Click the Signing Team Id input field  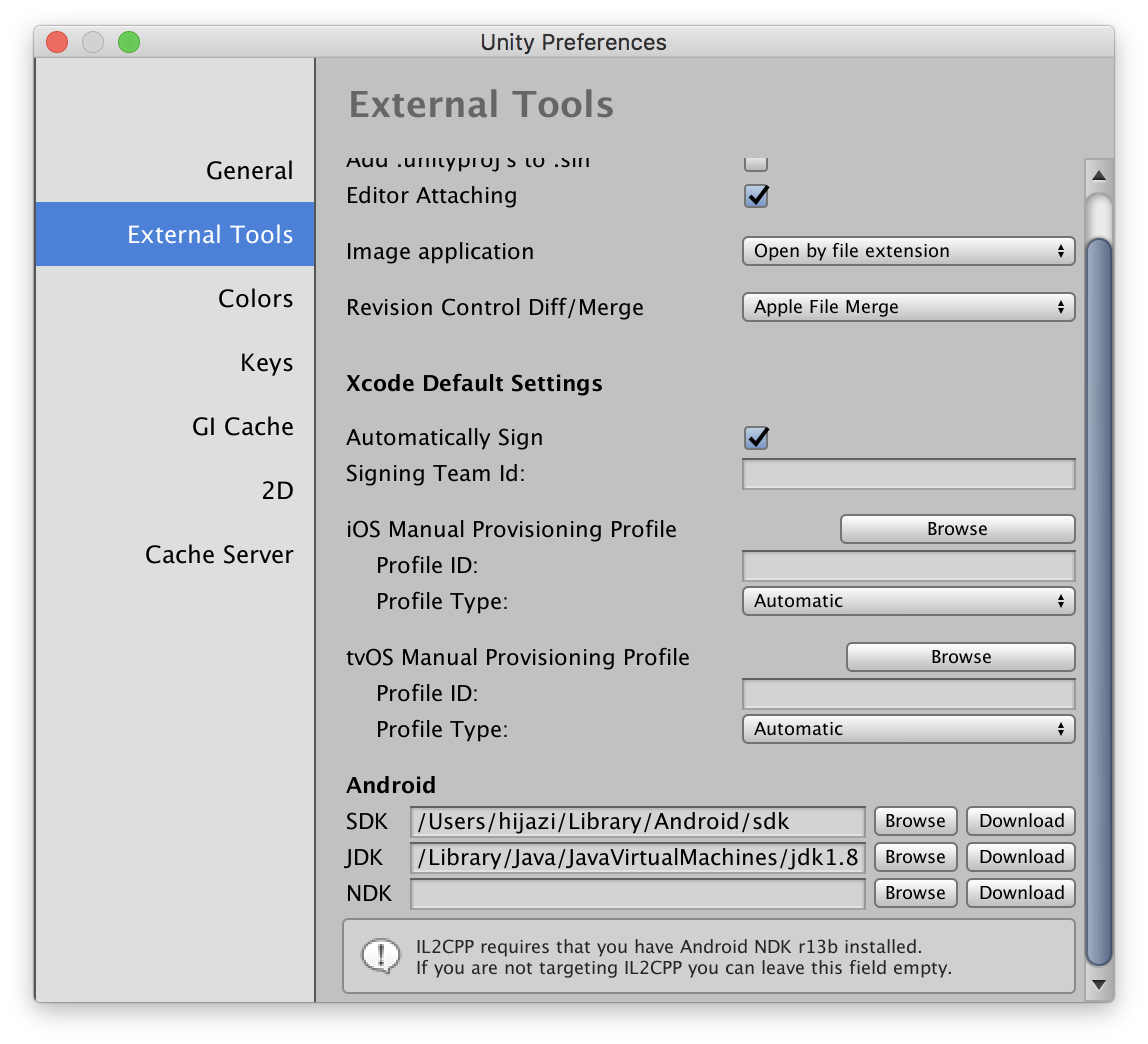pyautogui.click(x=908, y=474)
